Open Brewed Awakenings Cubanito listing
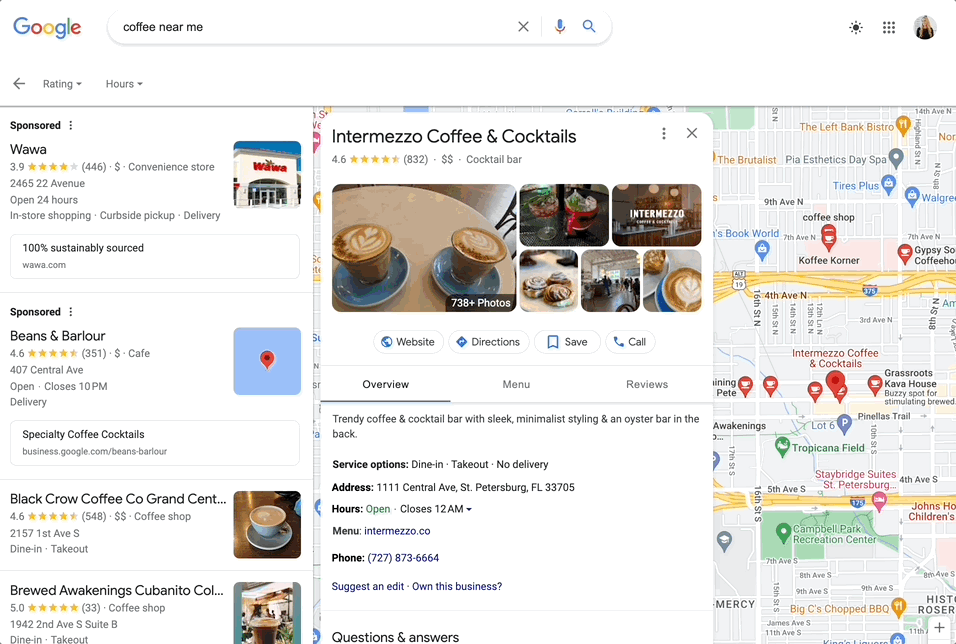Image resolution: width=956 pixels, height=644 pixels. click(116, 590)
